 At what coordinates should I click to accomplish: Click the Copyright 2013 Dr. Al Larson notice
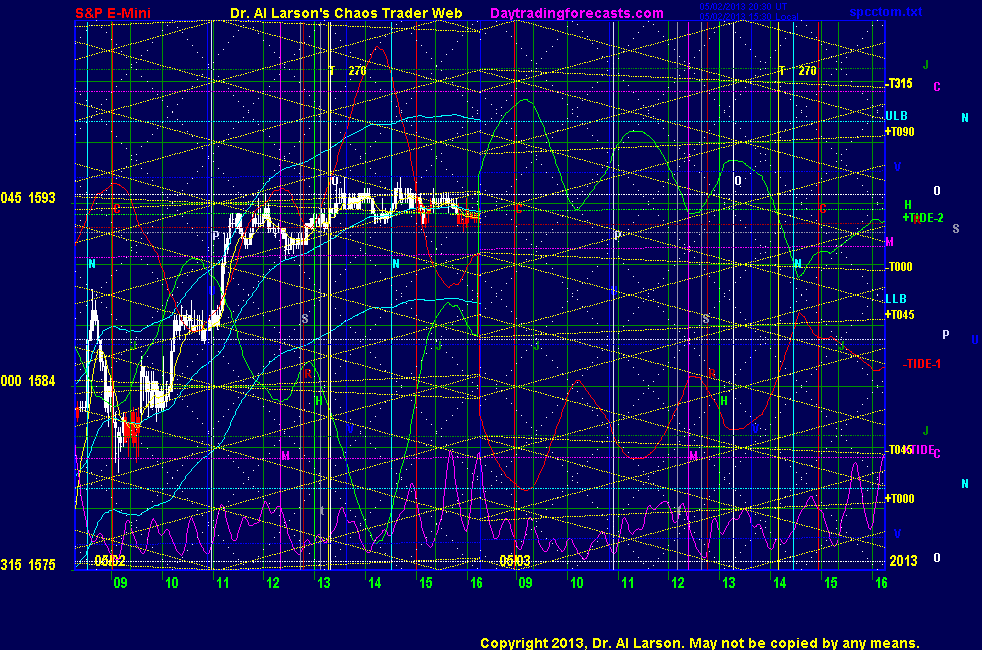pyautogui.click(x=699, y=643)
